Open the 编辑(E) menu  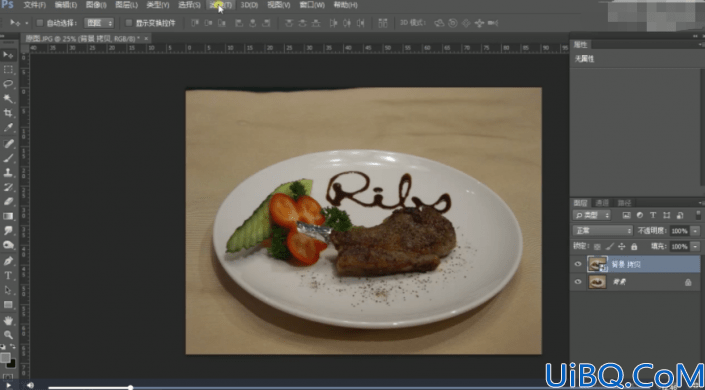pyautogui.click(x=66, y=5)
